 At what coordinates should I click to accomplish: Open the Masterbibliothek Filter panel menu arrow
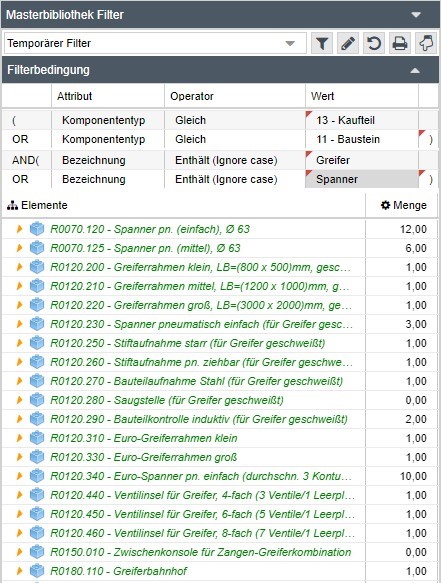point(416,15)
